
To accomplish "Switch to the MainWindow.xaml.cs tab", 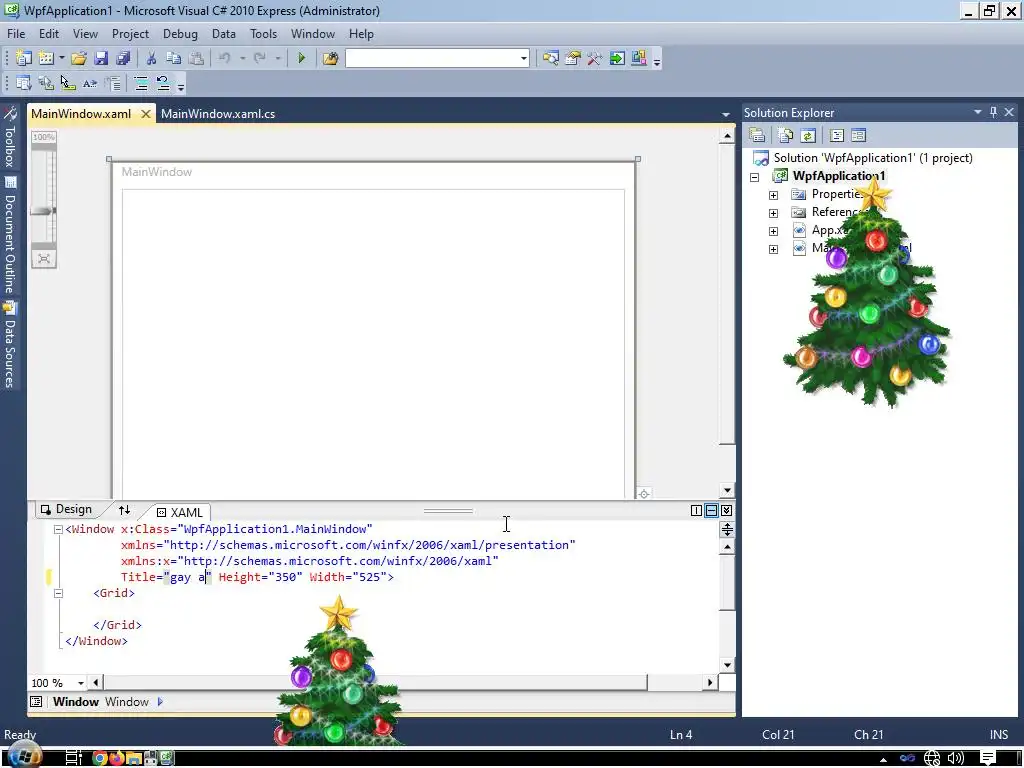I will 218,114.
